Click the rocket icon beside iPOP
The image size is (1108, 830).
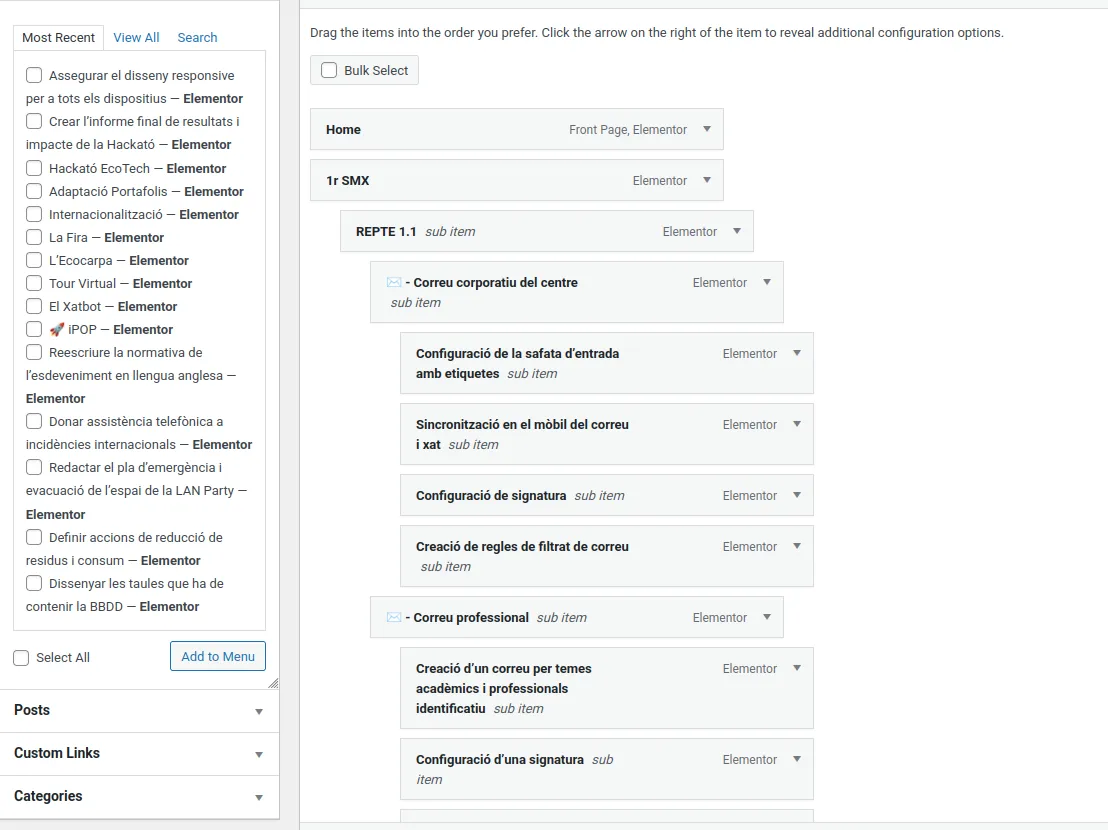pos(57,330)
